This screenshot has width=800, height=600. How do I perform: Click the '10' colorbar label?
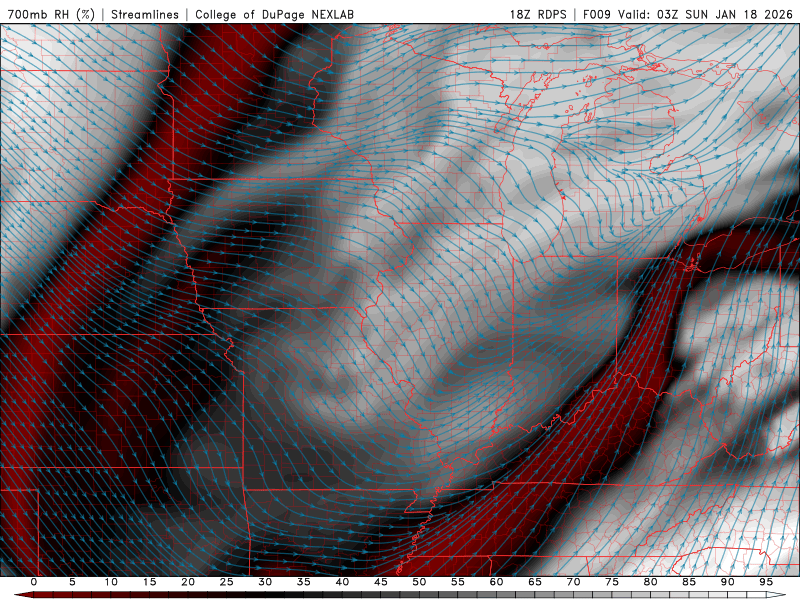point(111,582)
